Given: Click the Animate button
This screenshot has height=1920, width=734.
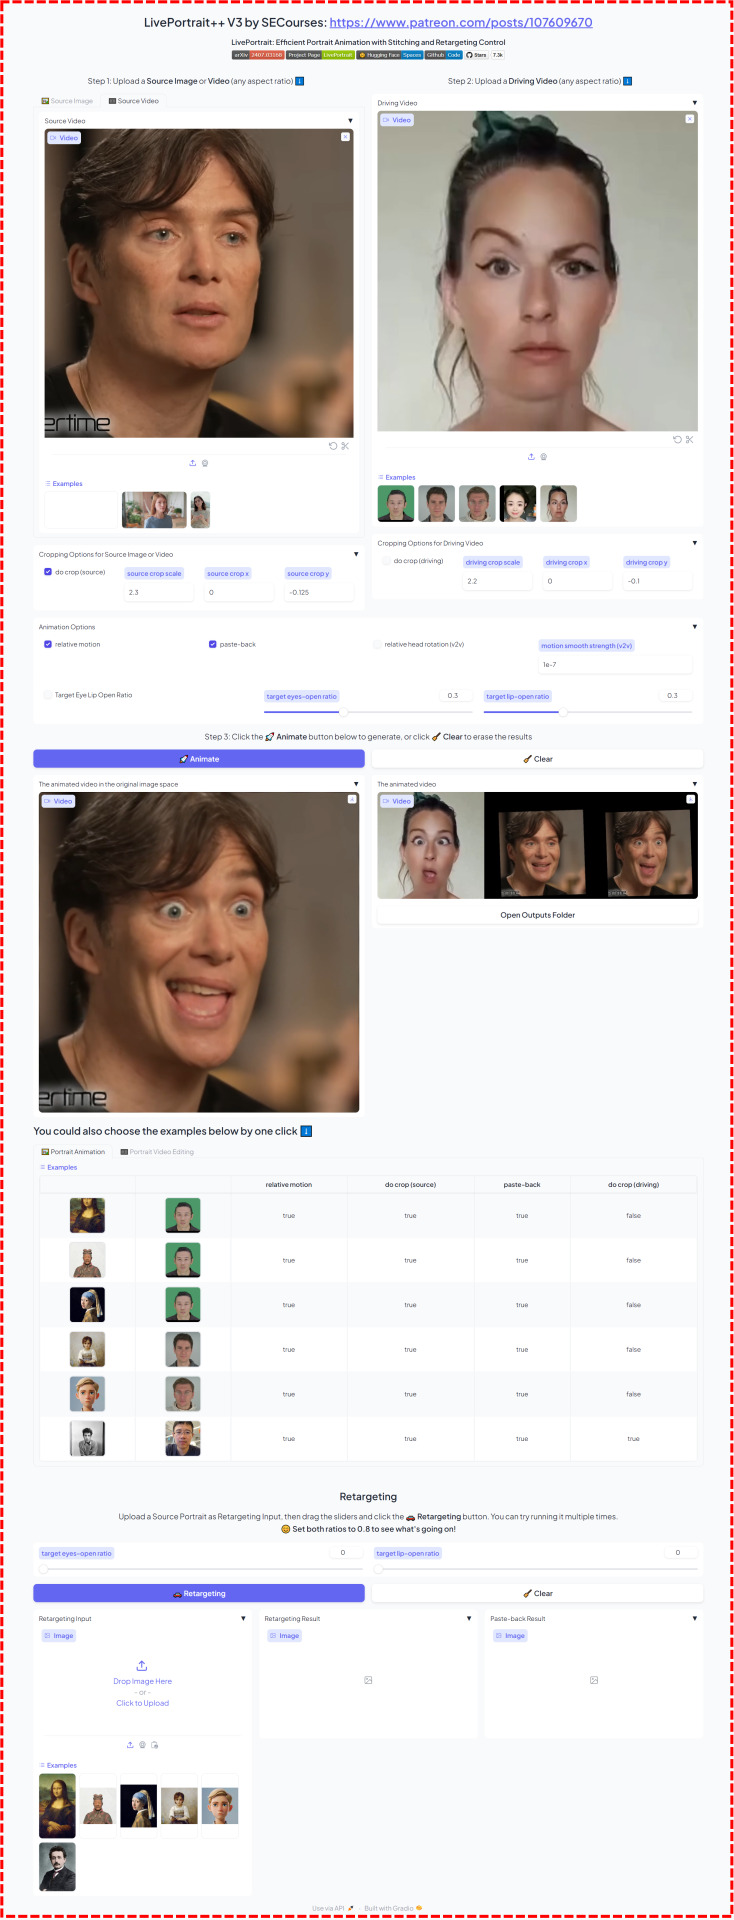Looking at the screenshot, I should pyautogui.click(x=199, y=759).
